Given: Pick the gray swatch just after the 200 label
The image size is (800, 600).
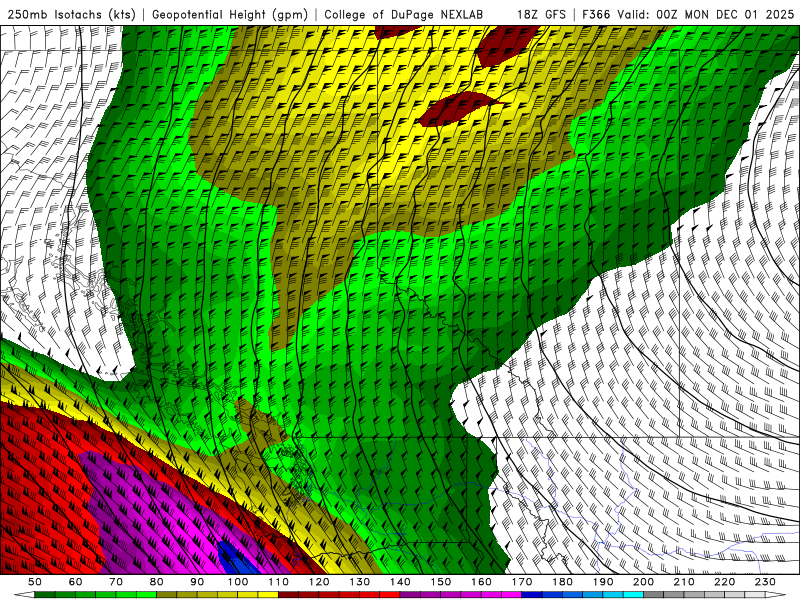Looking at the screenshot, I should (653, 595).
